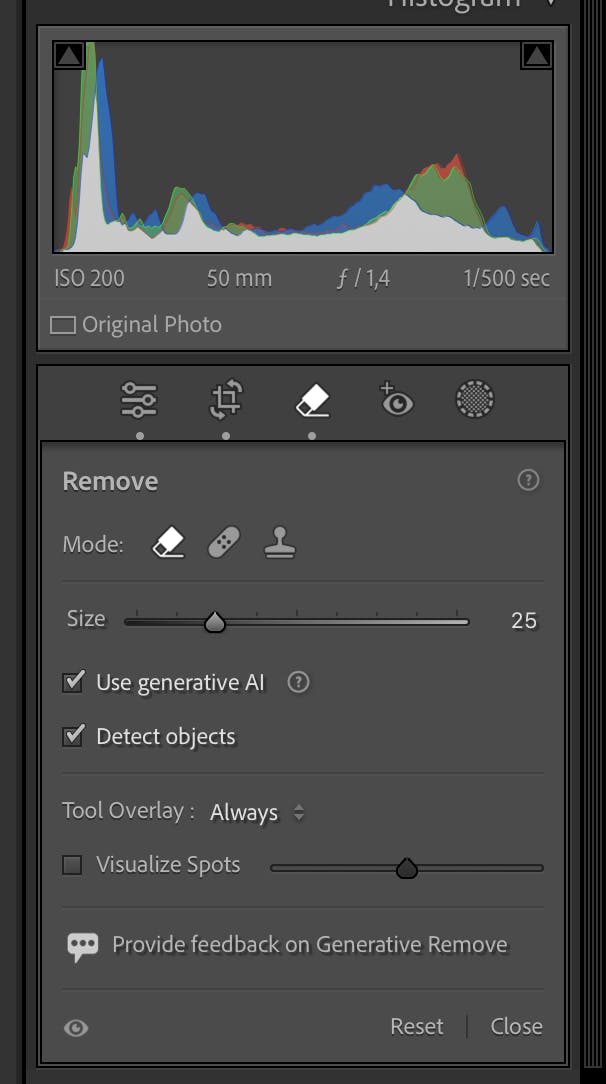Open the Edit sliders panel icon
The width and height of the screenshot is (606, 1084).
[139, 400]
